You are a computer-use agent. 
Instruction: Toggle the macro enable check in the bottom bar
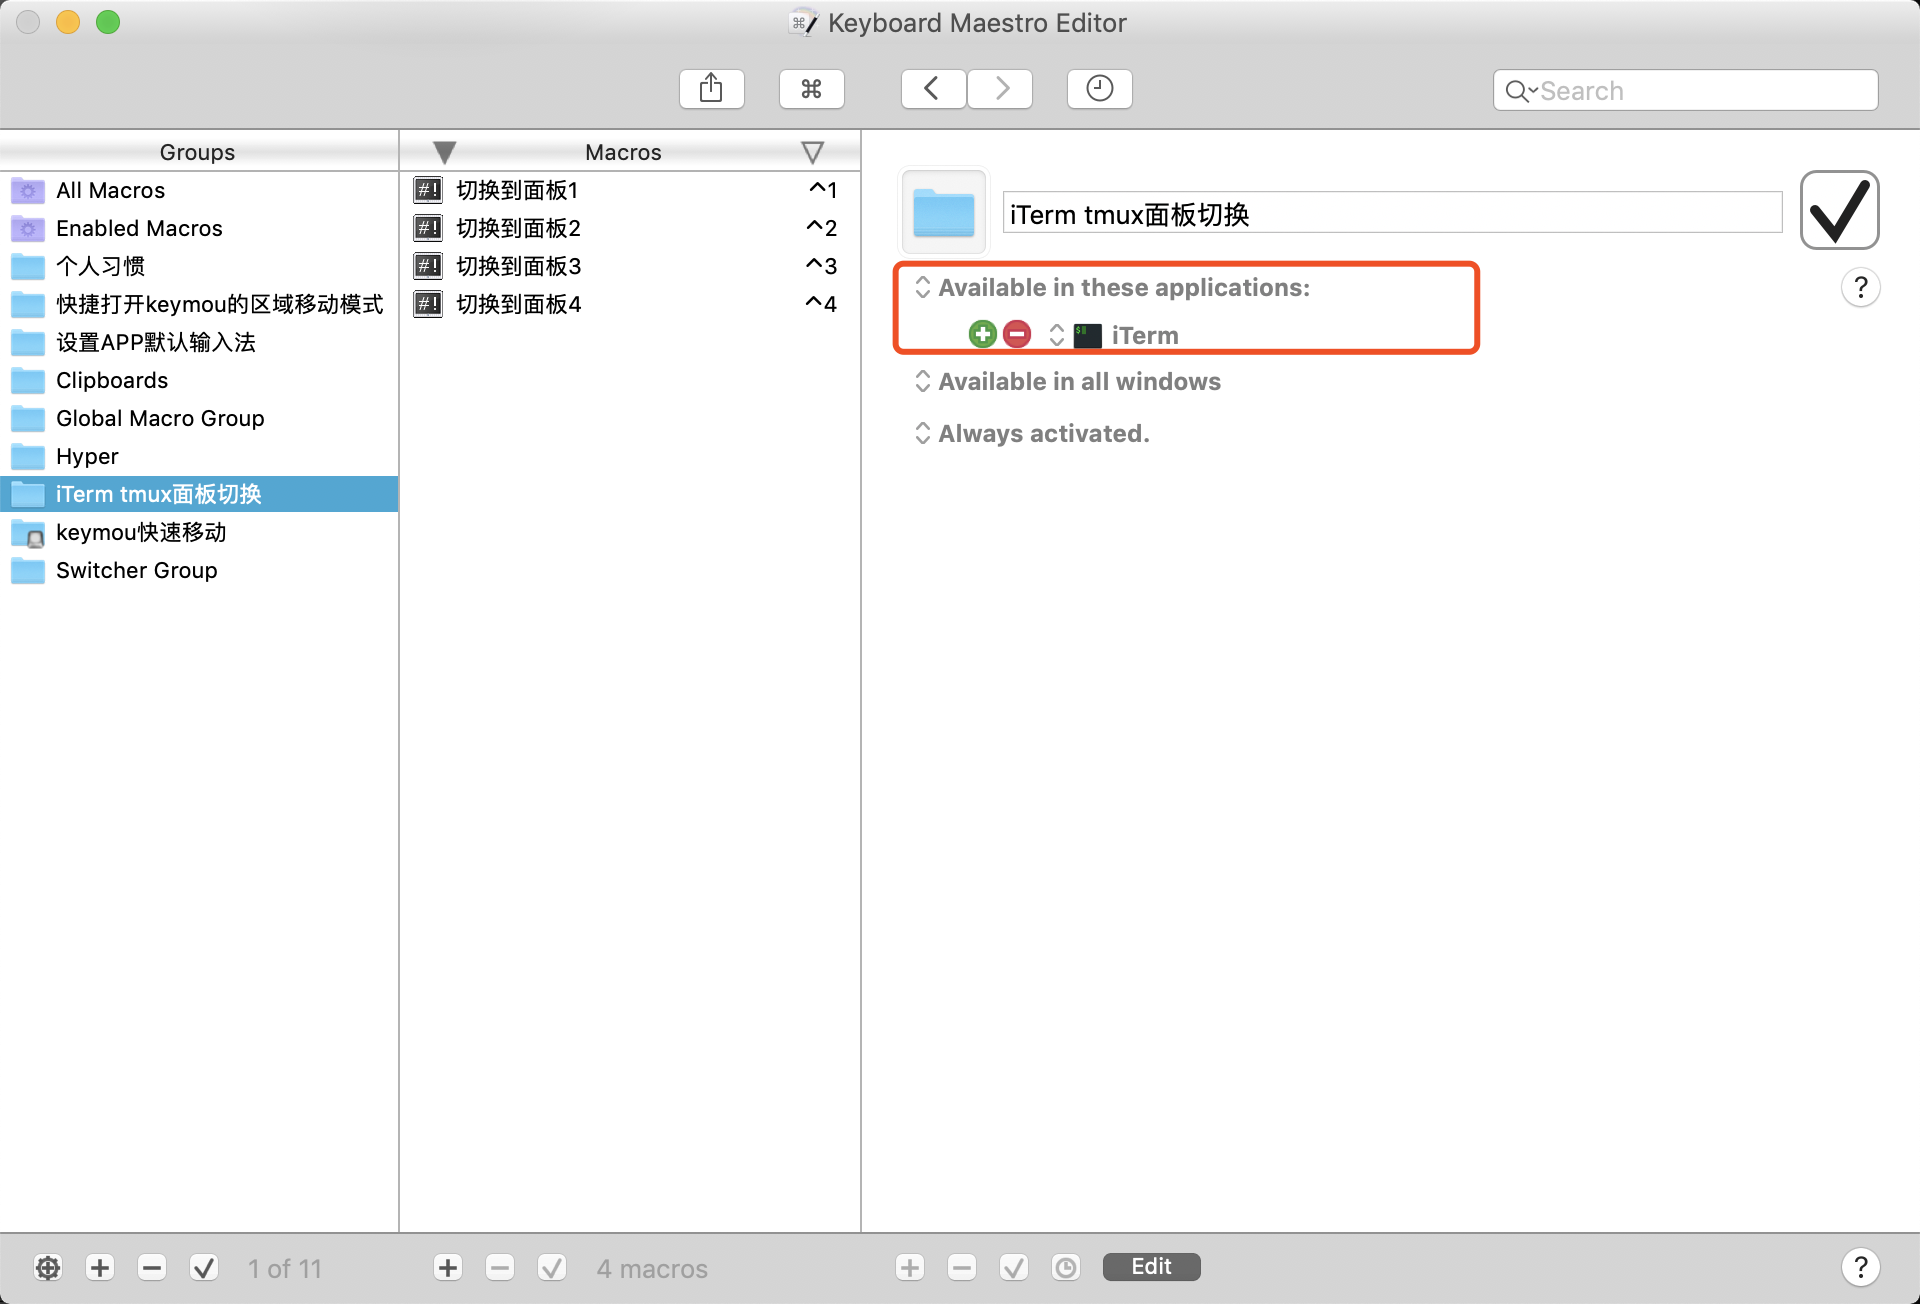coord(551,1268)
